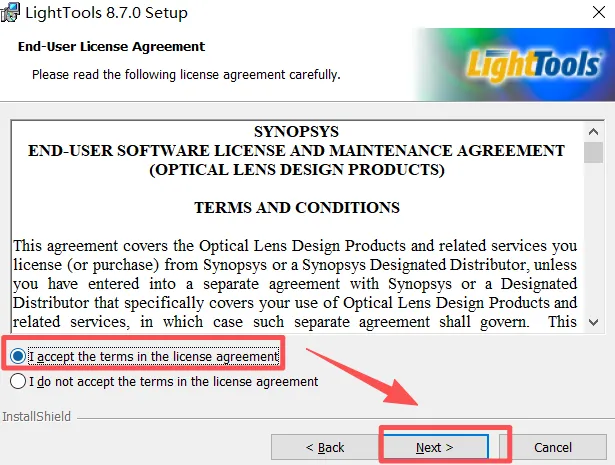The image size is (615, 465).
Task: Click "Please read the following license agreement carefully" text
Action: coord(186,74)
